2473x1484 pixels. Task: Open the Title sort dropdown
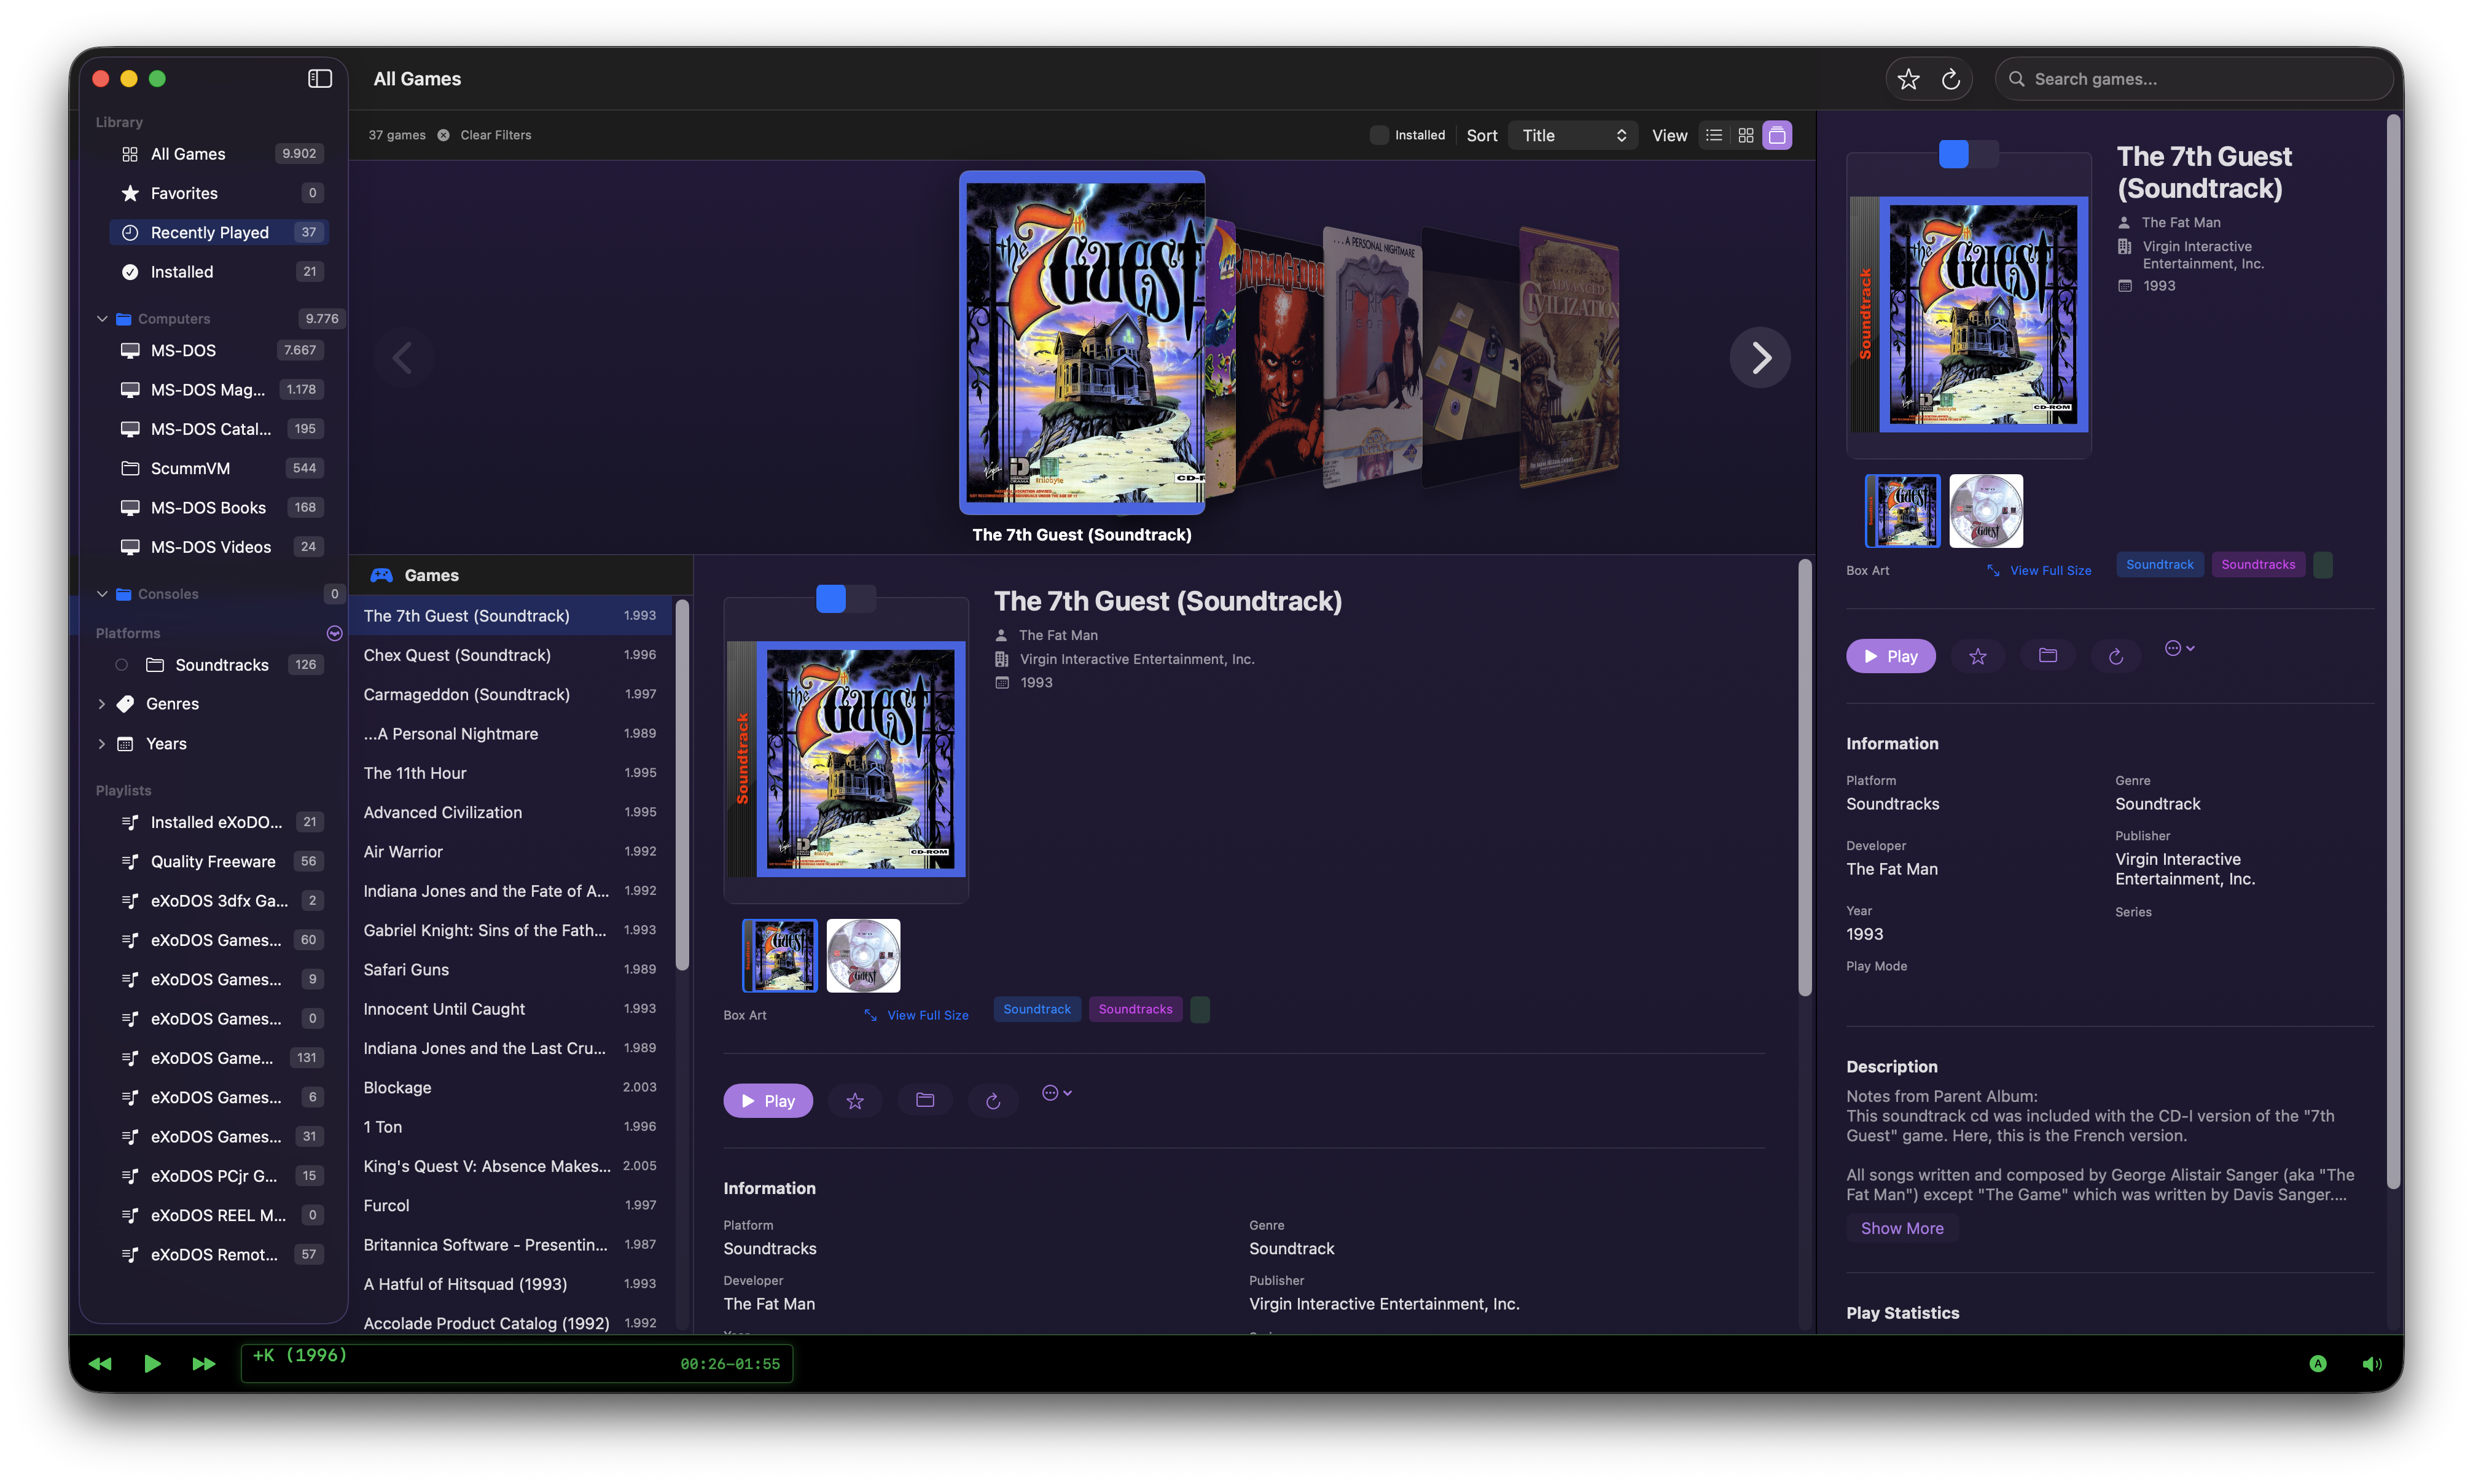[x=1572, y=134]
